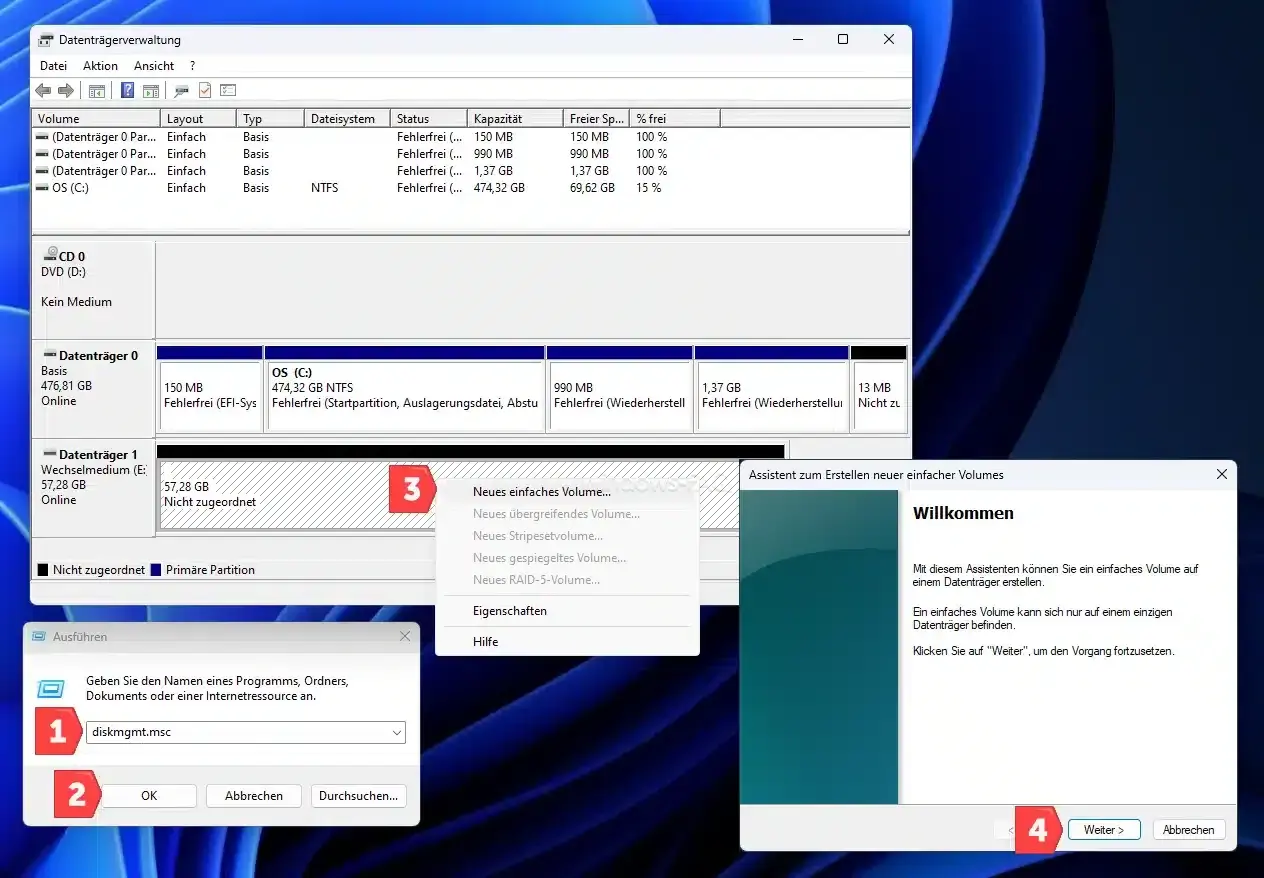Toggle the console tree pane toolbar icon

[97, 91]
